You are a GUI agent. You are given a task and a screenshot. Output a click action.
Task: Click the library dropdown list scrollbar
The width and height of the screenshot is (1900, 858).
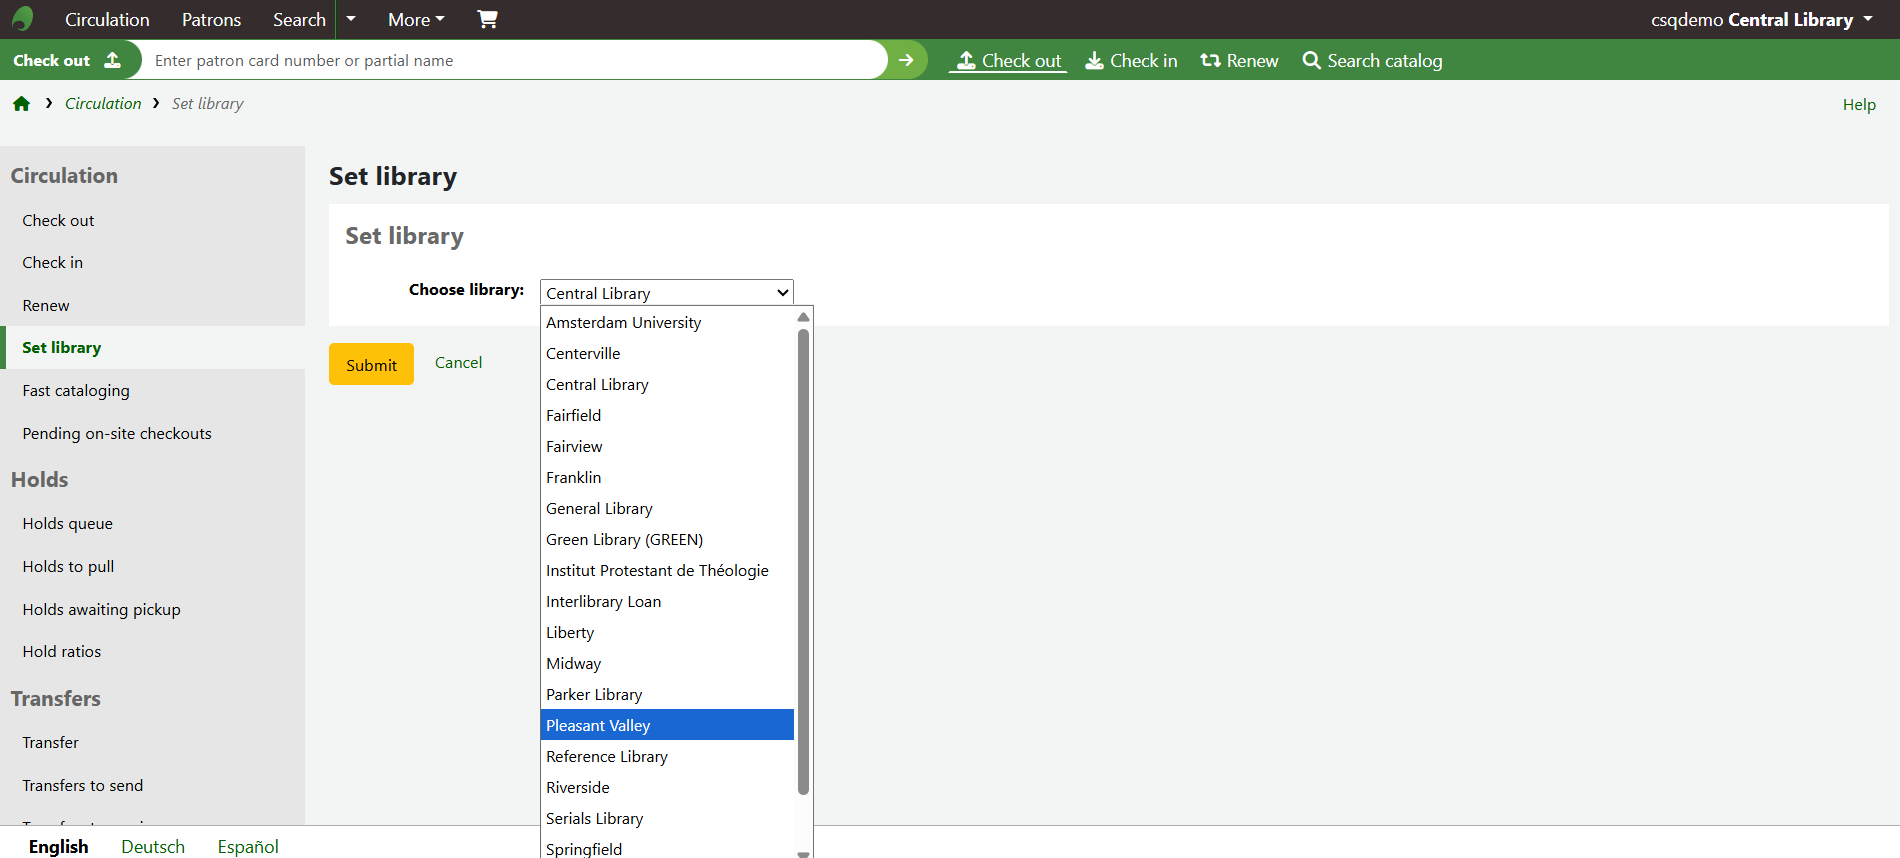803,560
